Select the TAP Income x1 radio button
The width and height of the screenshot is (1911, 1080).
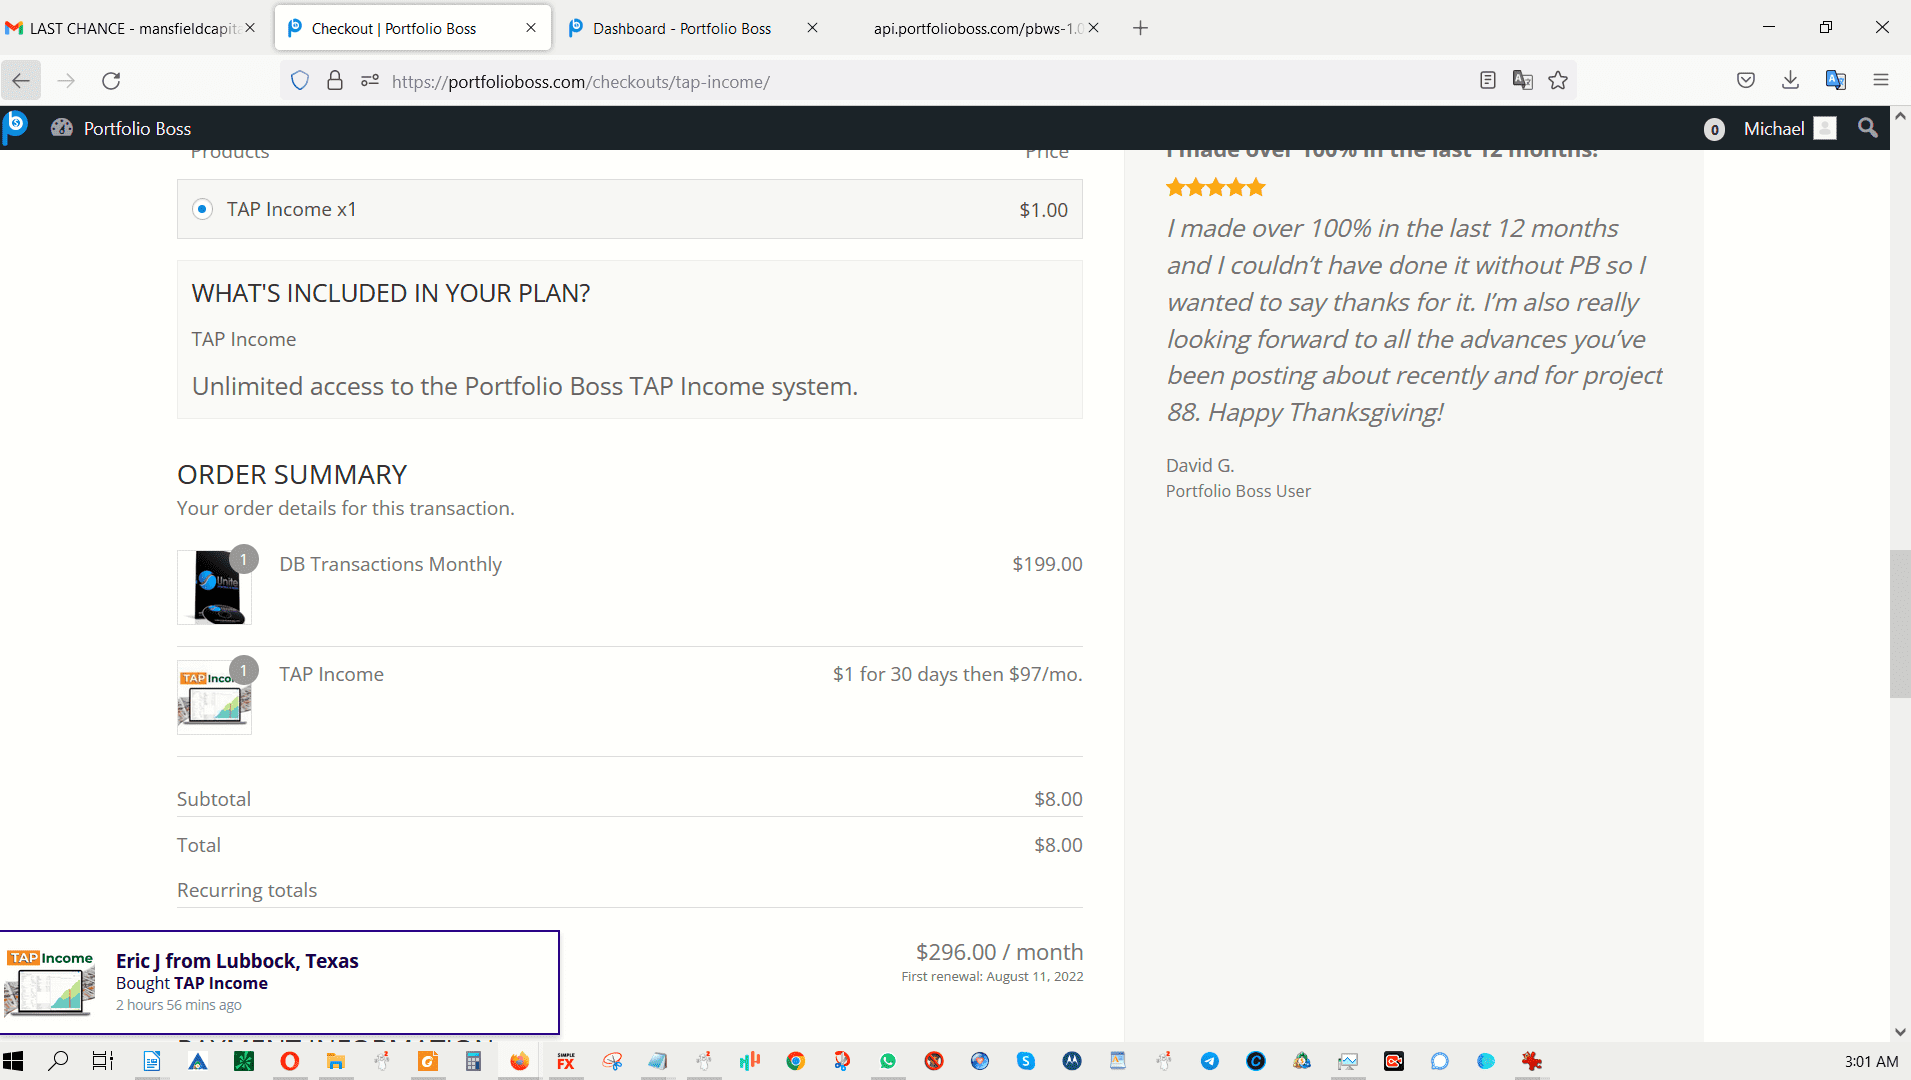pyautogui.click(x=203, y=209)
